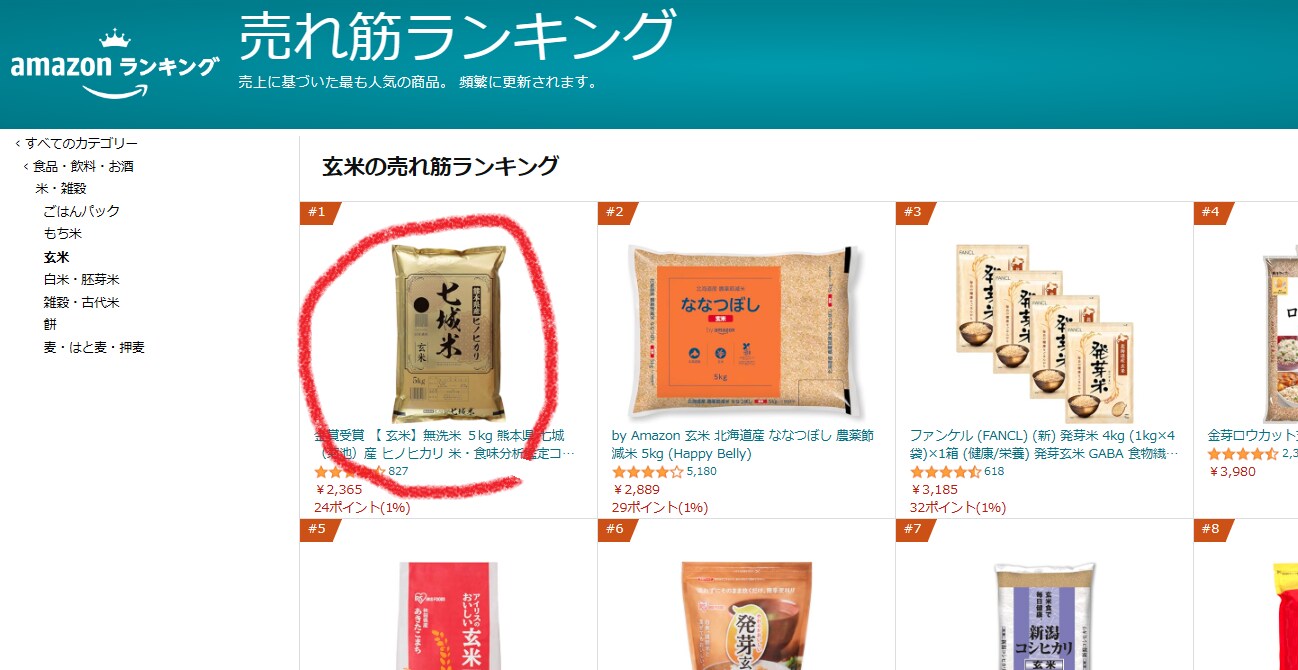The image size is (1298, 670).
Task: Open the 米・雑穀 category
Action: pos(61,188)
